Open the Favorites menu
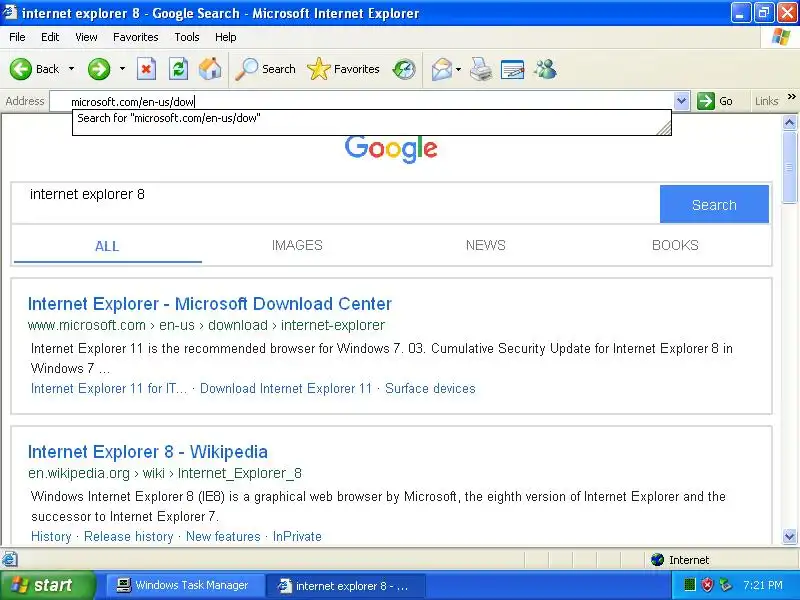Viewport: 800px width, 600px height. tap(136, 37)
